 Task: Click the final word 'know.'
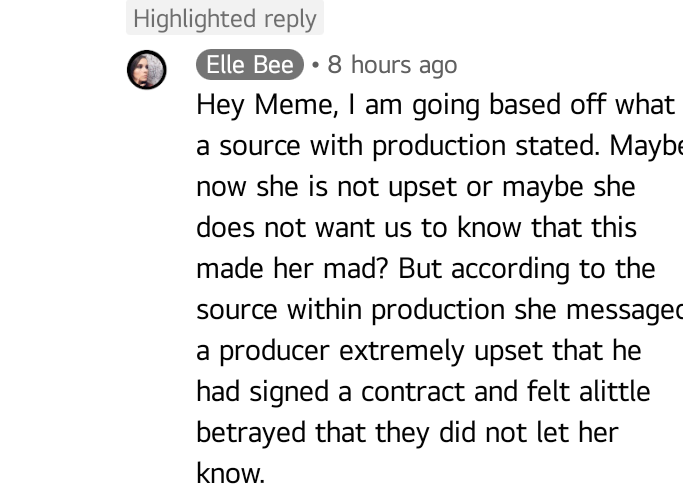click(230, 473)
